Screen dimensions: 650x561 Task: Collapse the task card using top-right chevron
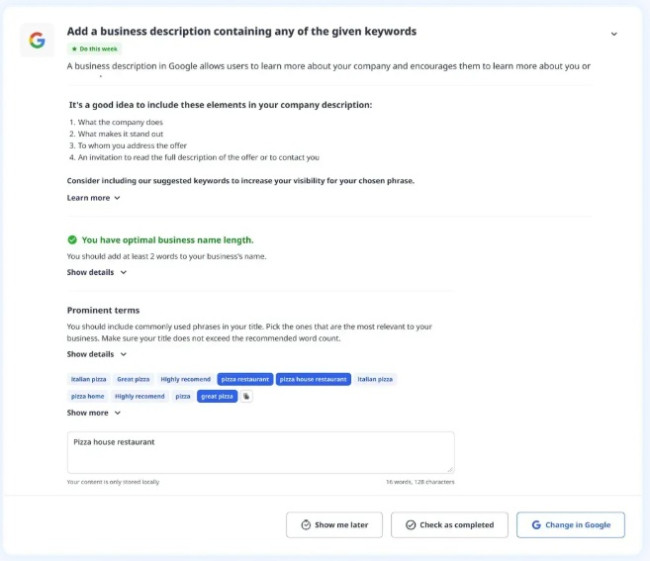point(614,33)
